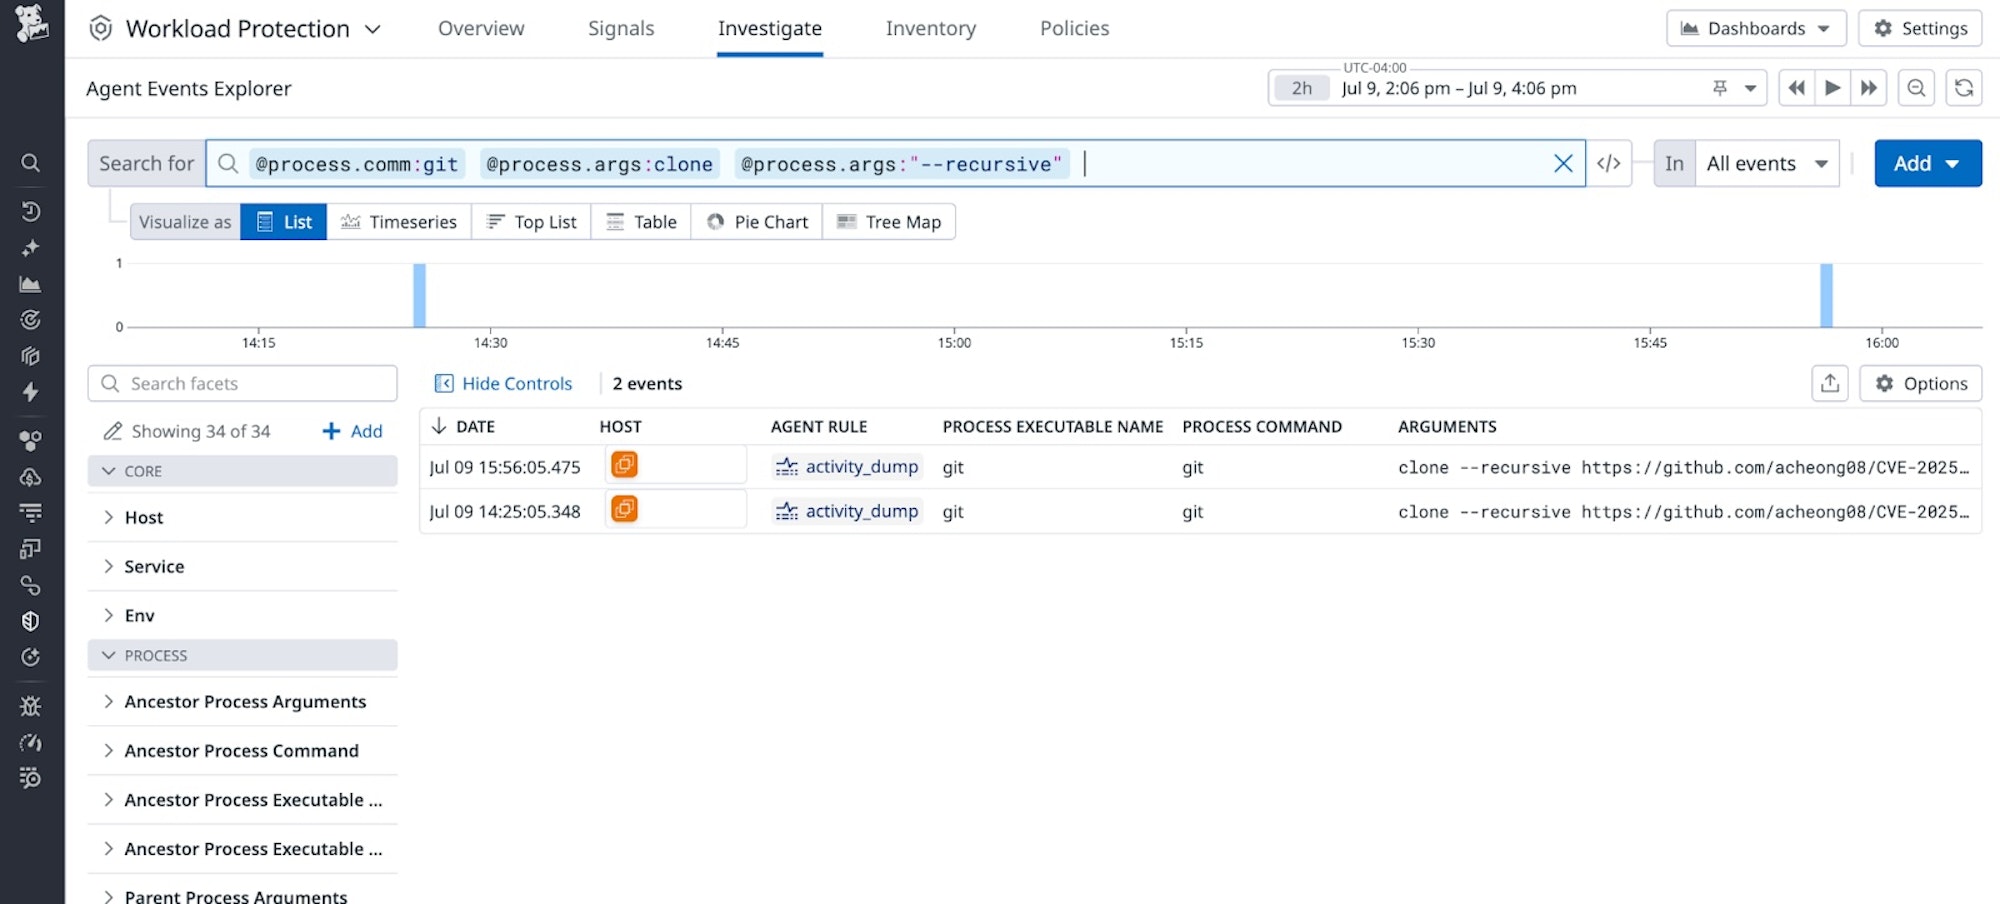Click the 14:25 bar in the timeline chart
Screen dimensions: 2000x904
click(420, 295)
